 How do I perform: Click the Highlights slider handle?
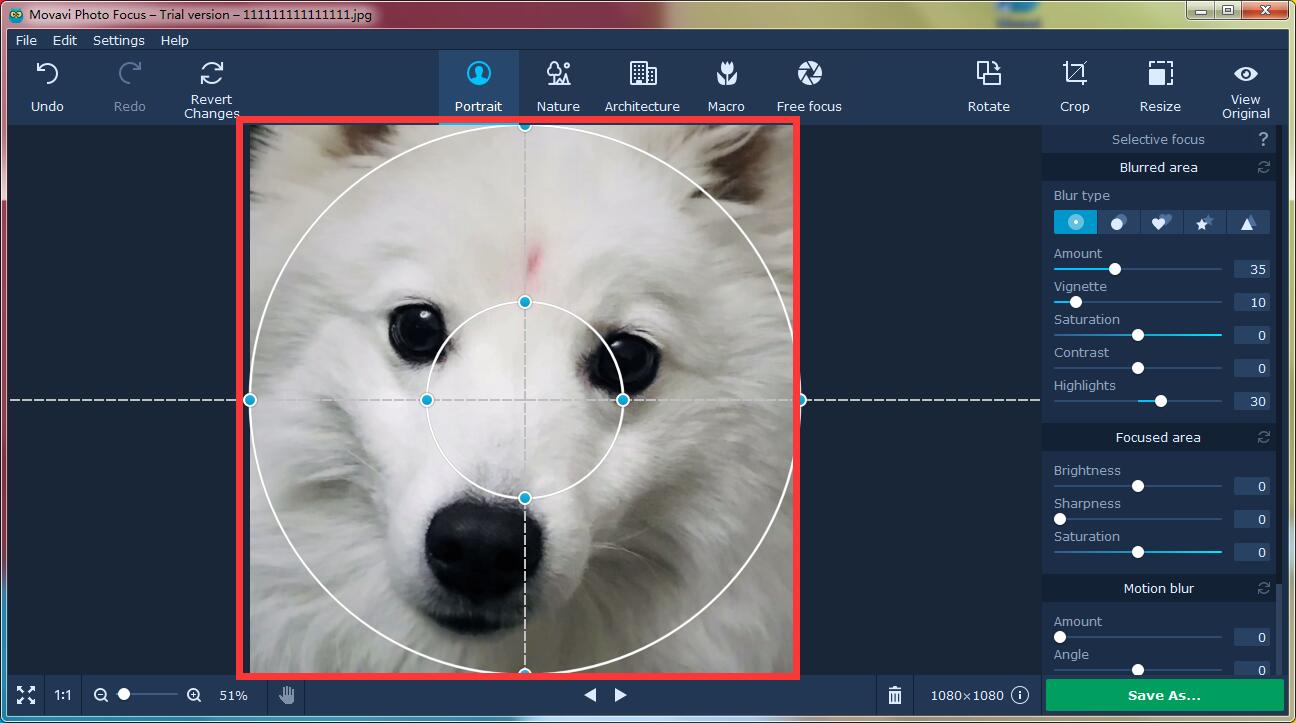[1161, 401]
